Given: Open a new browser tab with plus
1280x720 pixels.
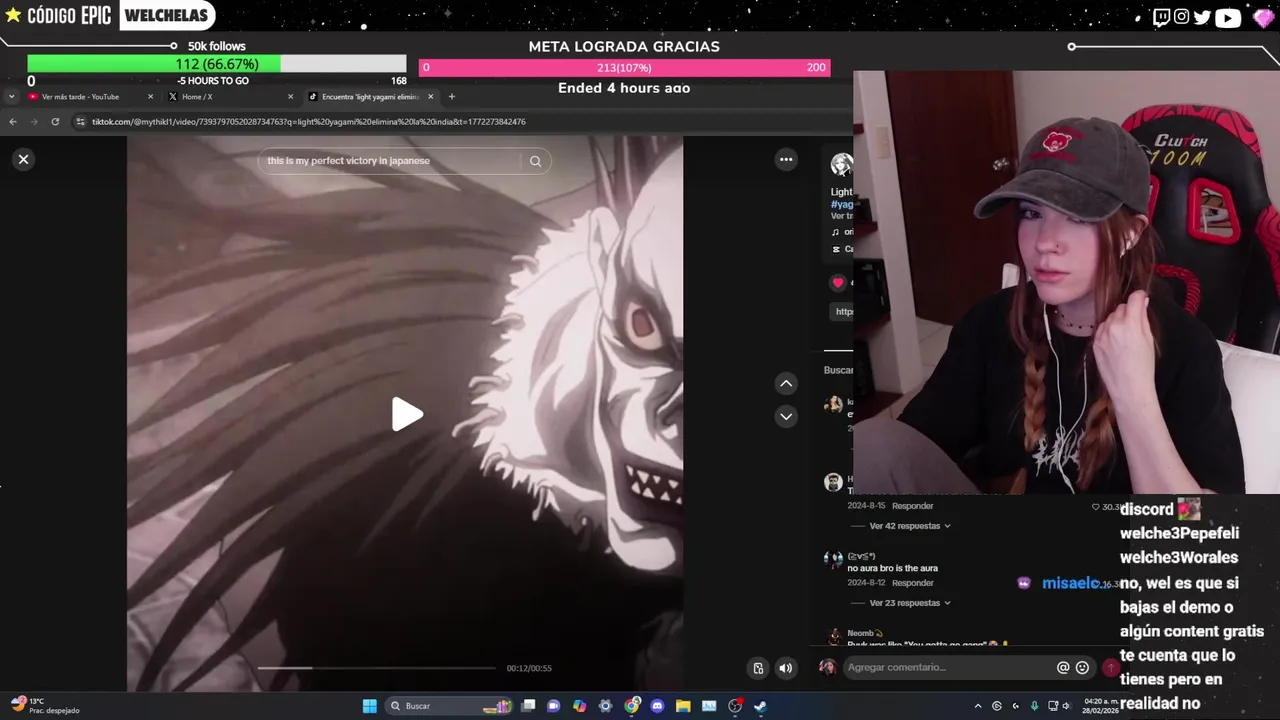Looking at the screenshot, I should point(451,97).
